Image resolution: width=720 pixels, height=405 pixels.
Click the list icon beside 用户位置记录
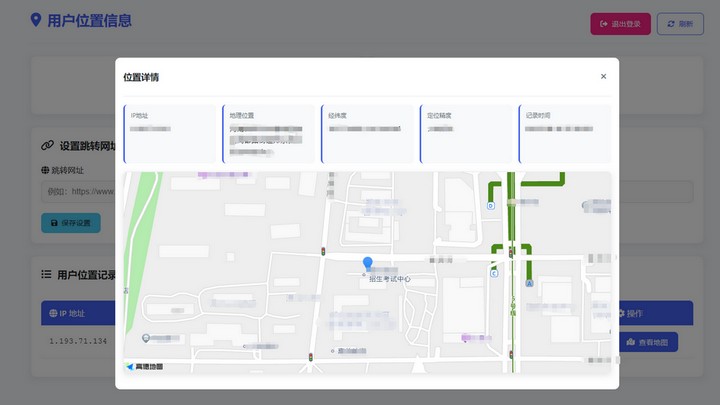coord(46,274)
